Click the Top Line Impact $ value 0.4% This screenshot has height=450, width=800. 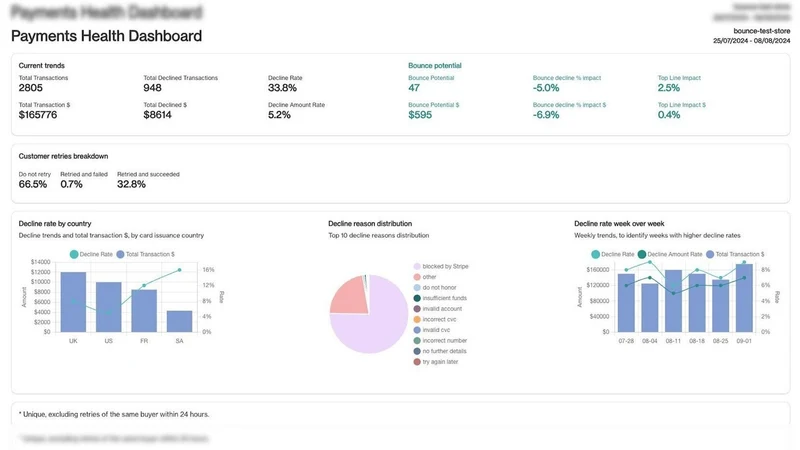pos(669,115)
